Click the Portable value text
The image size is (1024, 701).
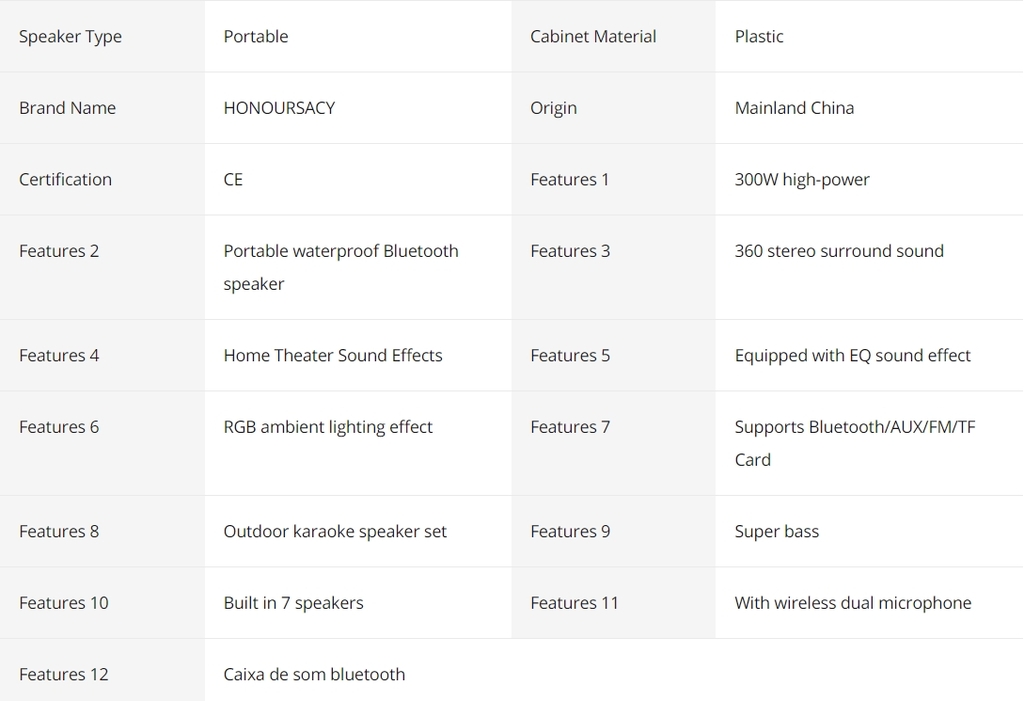coord(256,37)
